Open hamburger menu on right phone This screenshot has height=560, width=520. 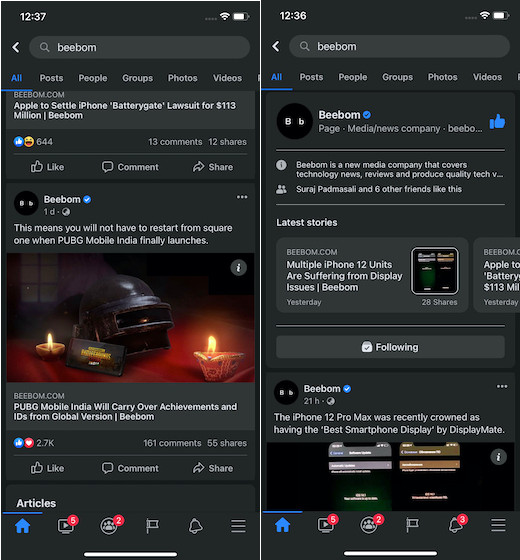pos(498,525)
